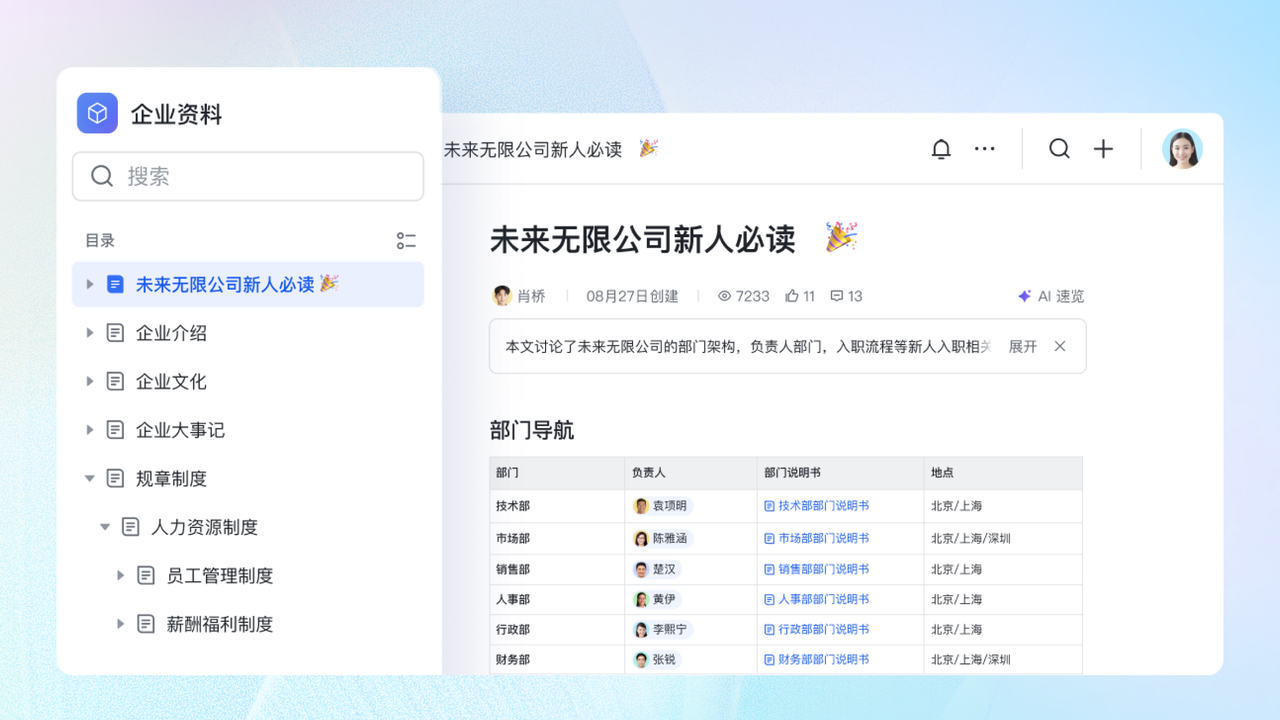The height and width of the screenshot is (720, 1280).
Task: Click the plus icon to create new
Action: (1103, 149)
